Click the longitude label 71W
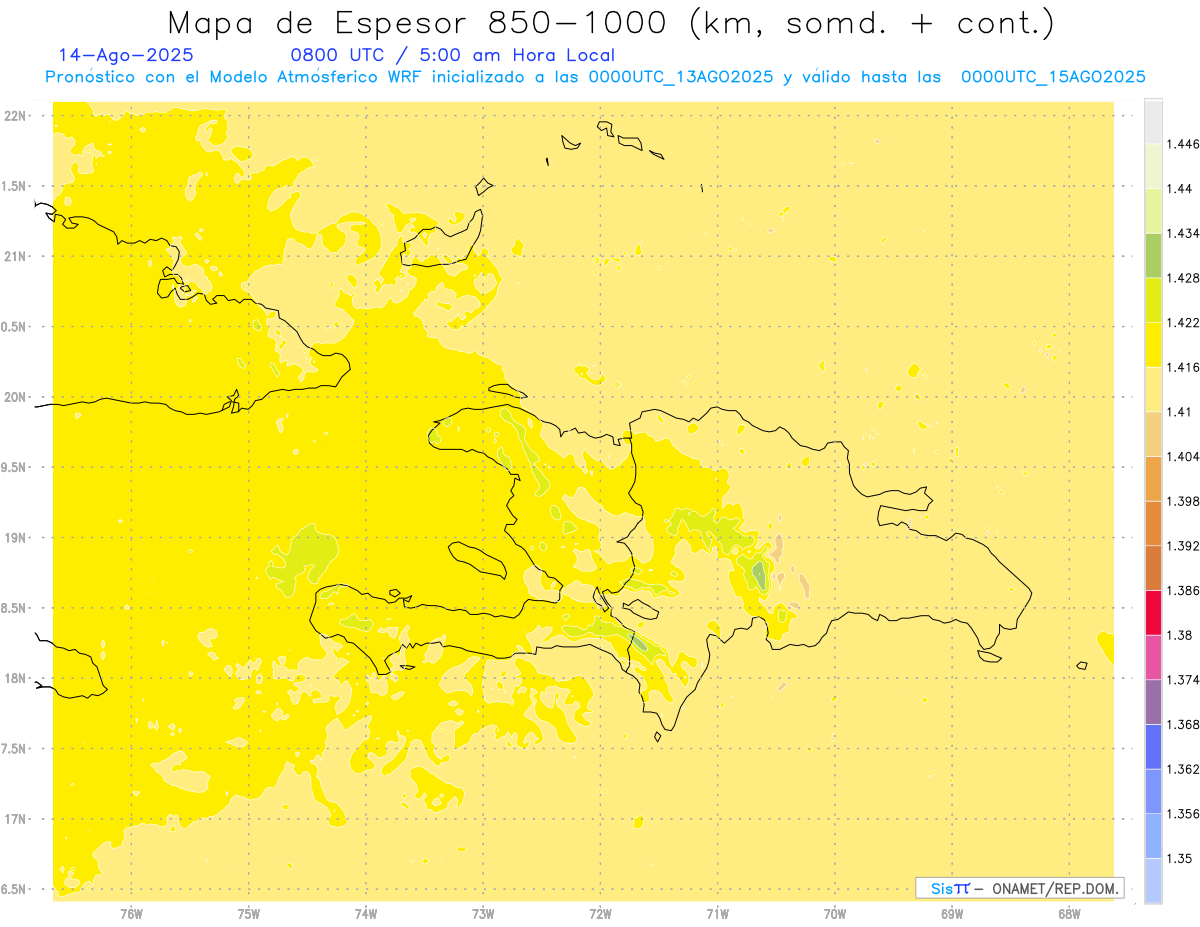This screenshot has width=1200, height=927. tap(717, 913)
